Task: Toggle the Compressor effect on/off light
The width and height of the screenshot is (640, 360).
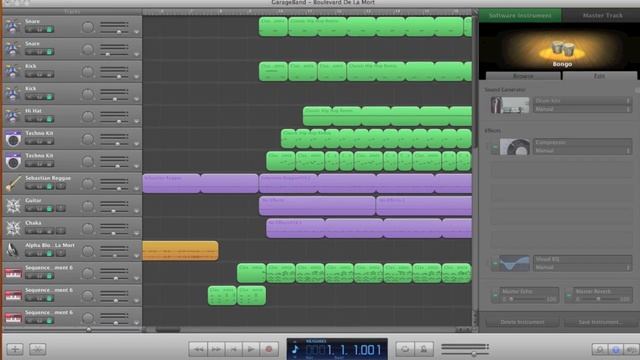Action: pyautogui.click(x=495, y=147)
